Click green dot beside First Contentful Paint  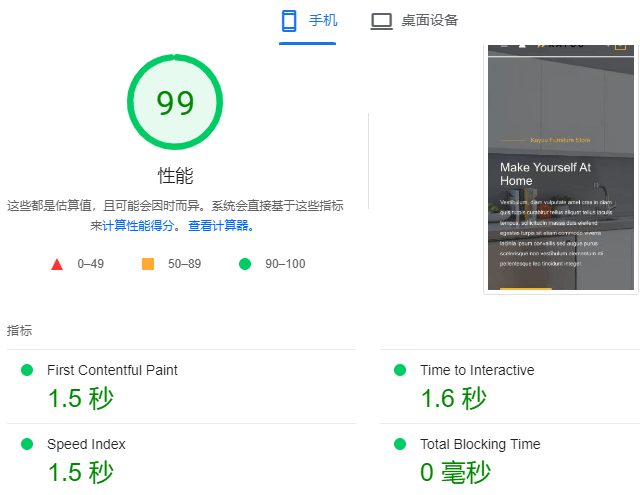click(27, 370)
